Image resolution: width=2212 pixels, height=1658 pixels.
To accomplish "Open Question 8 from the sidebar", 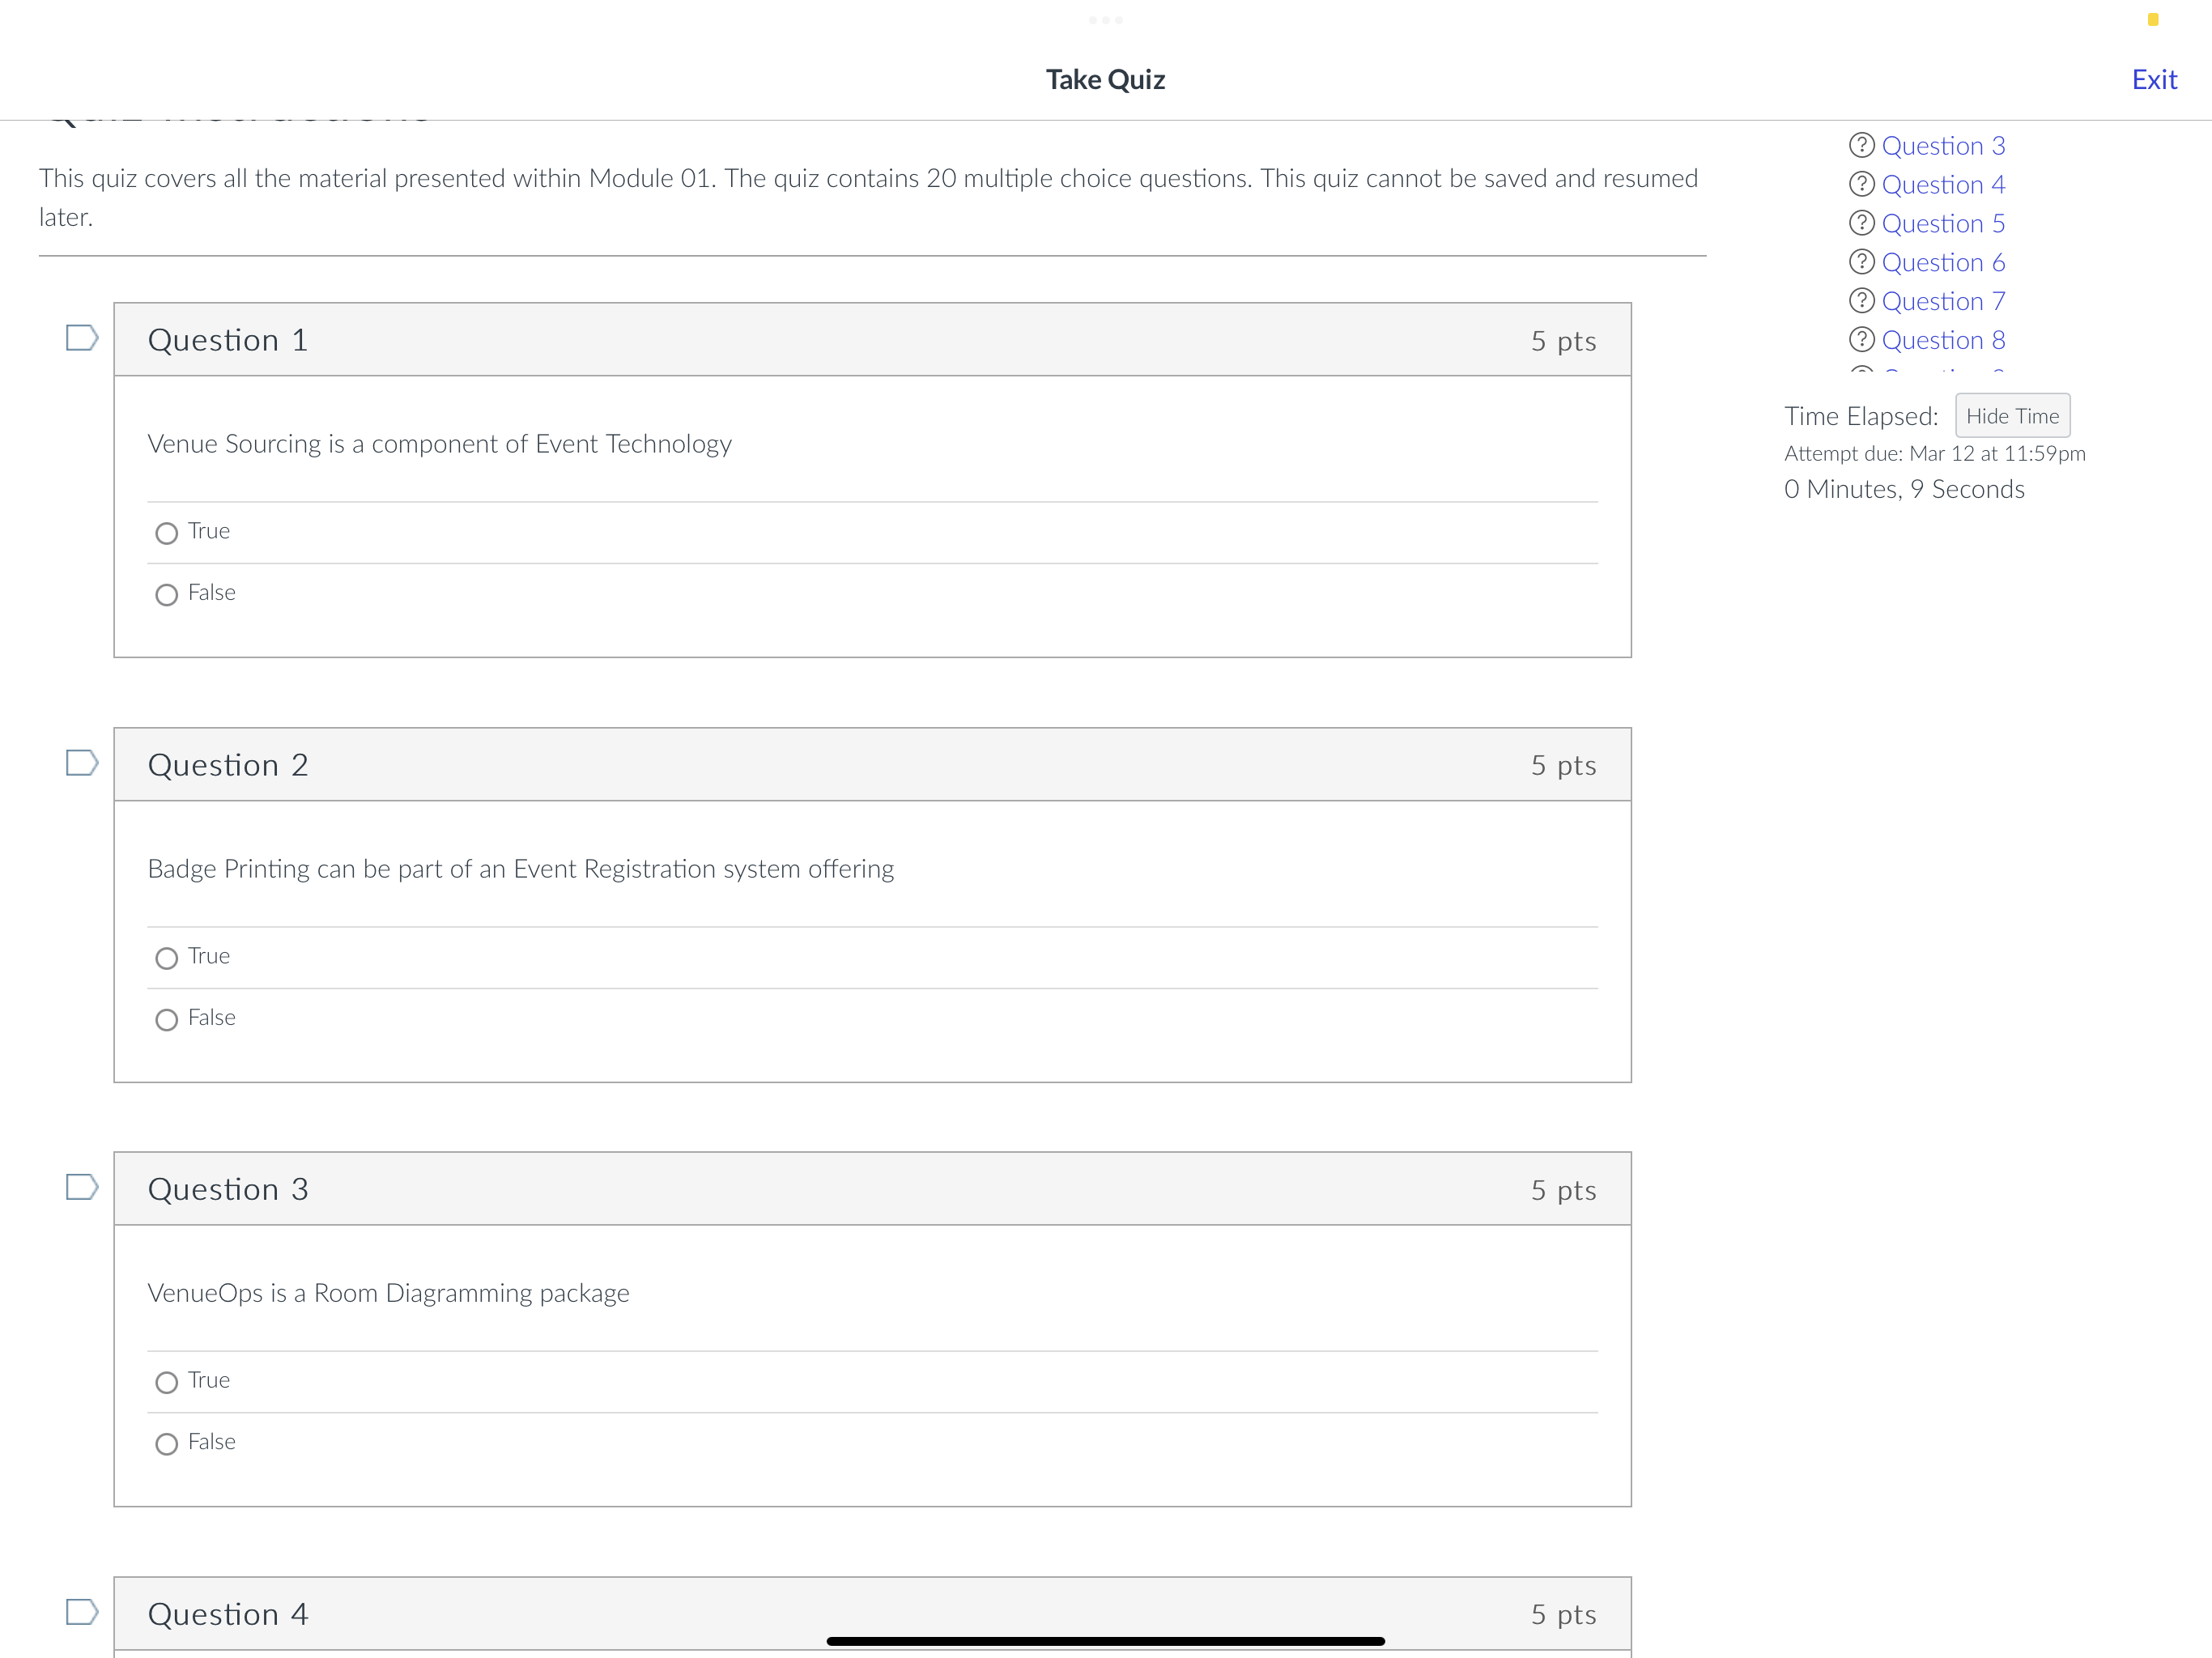I will tap(1941, 340).
